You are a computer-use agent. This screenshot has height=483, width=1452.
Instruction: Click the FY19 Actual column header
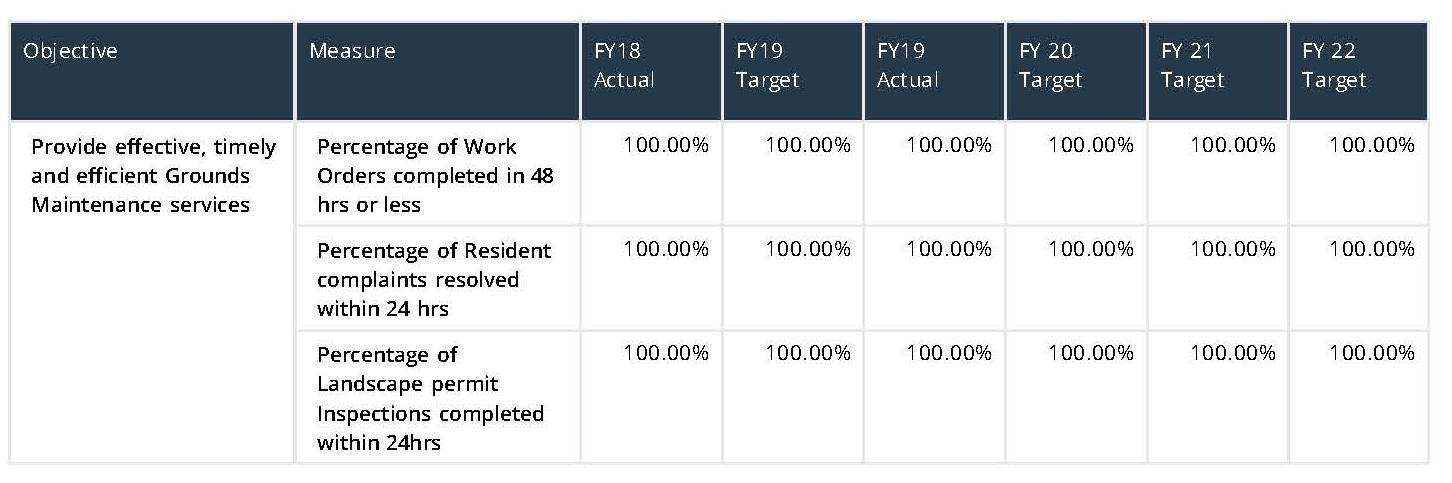tap(908, 65)
